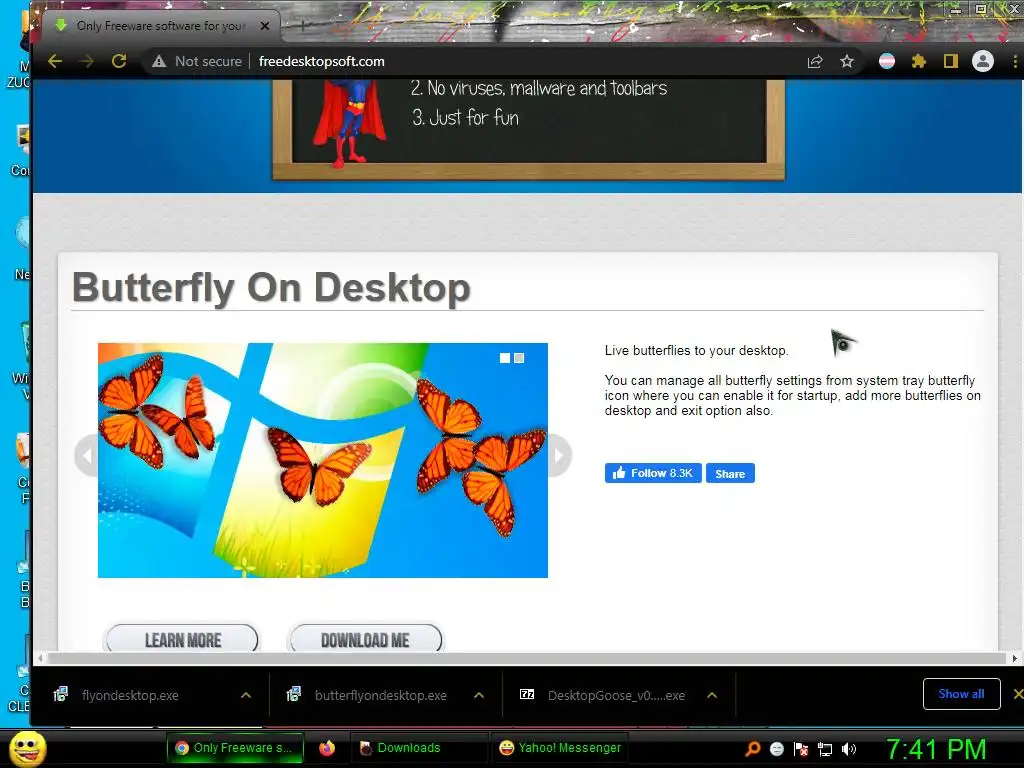Show next slide in butterfly slideshow
1024x768 pixels.
[559, 455]
